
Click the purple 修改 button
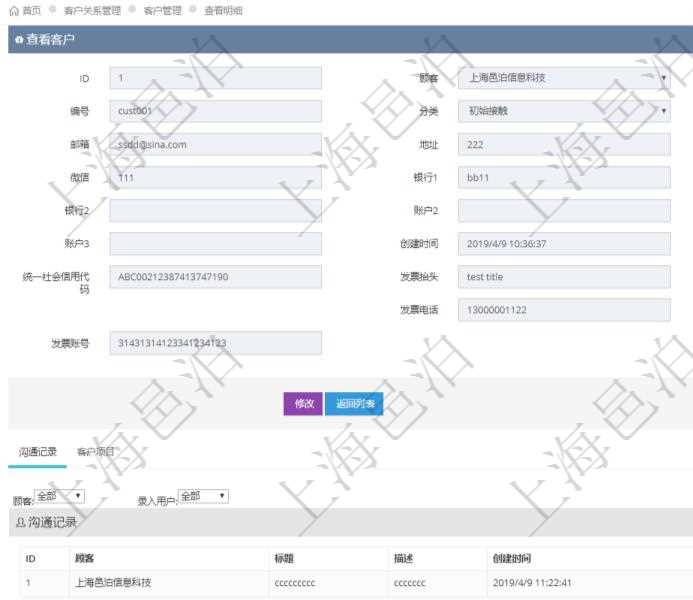click(303, 404)
